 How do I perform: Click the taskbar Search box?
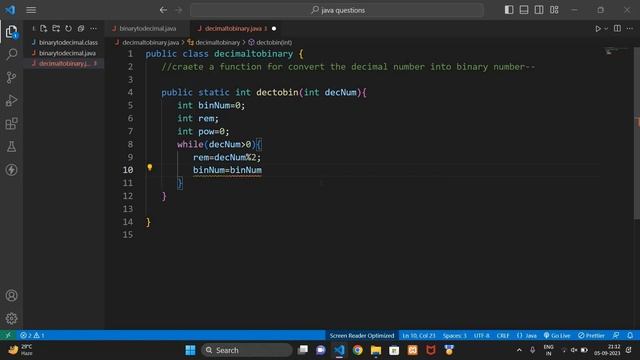247,350
